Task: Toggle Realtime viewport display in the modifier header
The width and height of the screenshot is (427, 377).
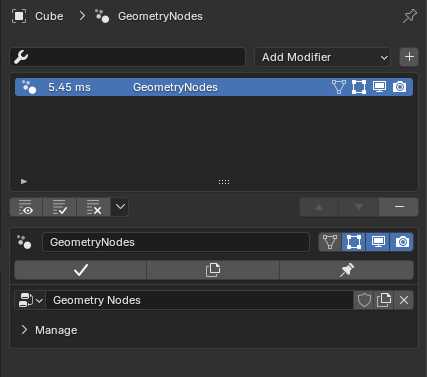Action: click(378, 242)
